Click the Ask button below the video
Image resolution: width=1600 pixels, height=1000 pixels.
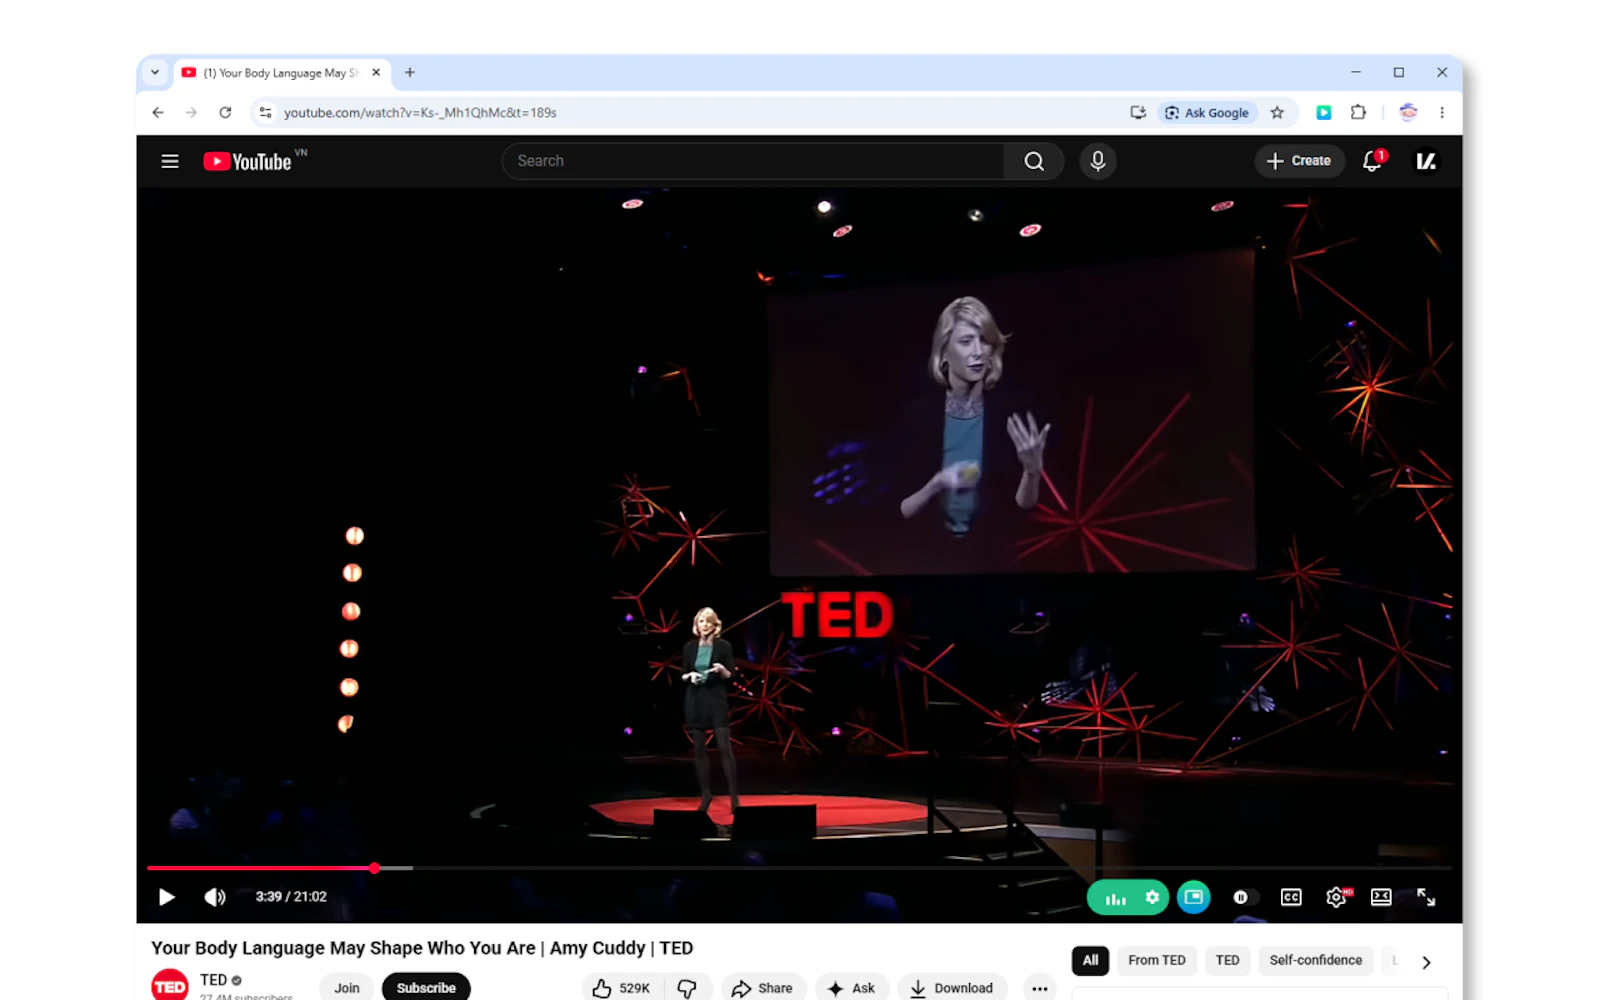coord(852,988)
